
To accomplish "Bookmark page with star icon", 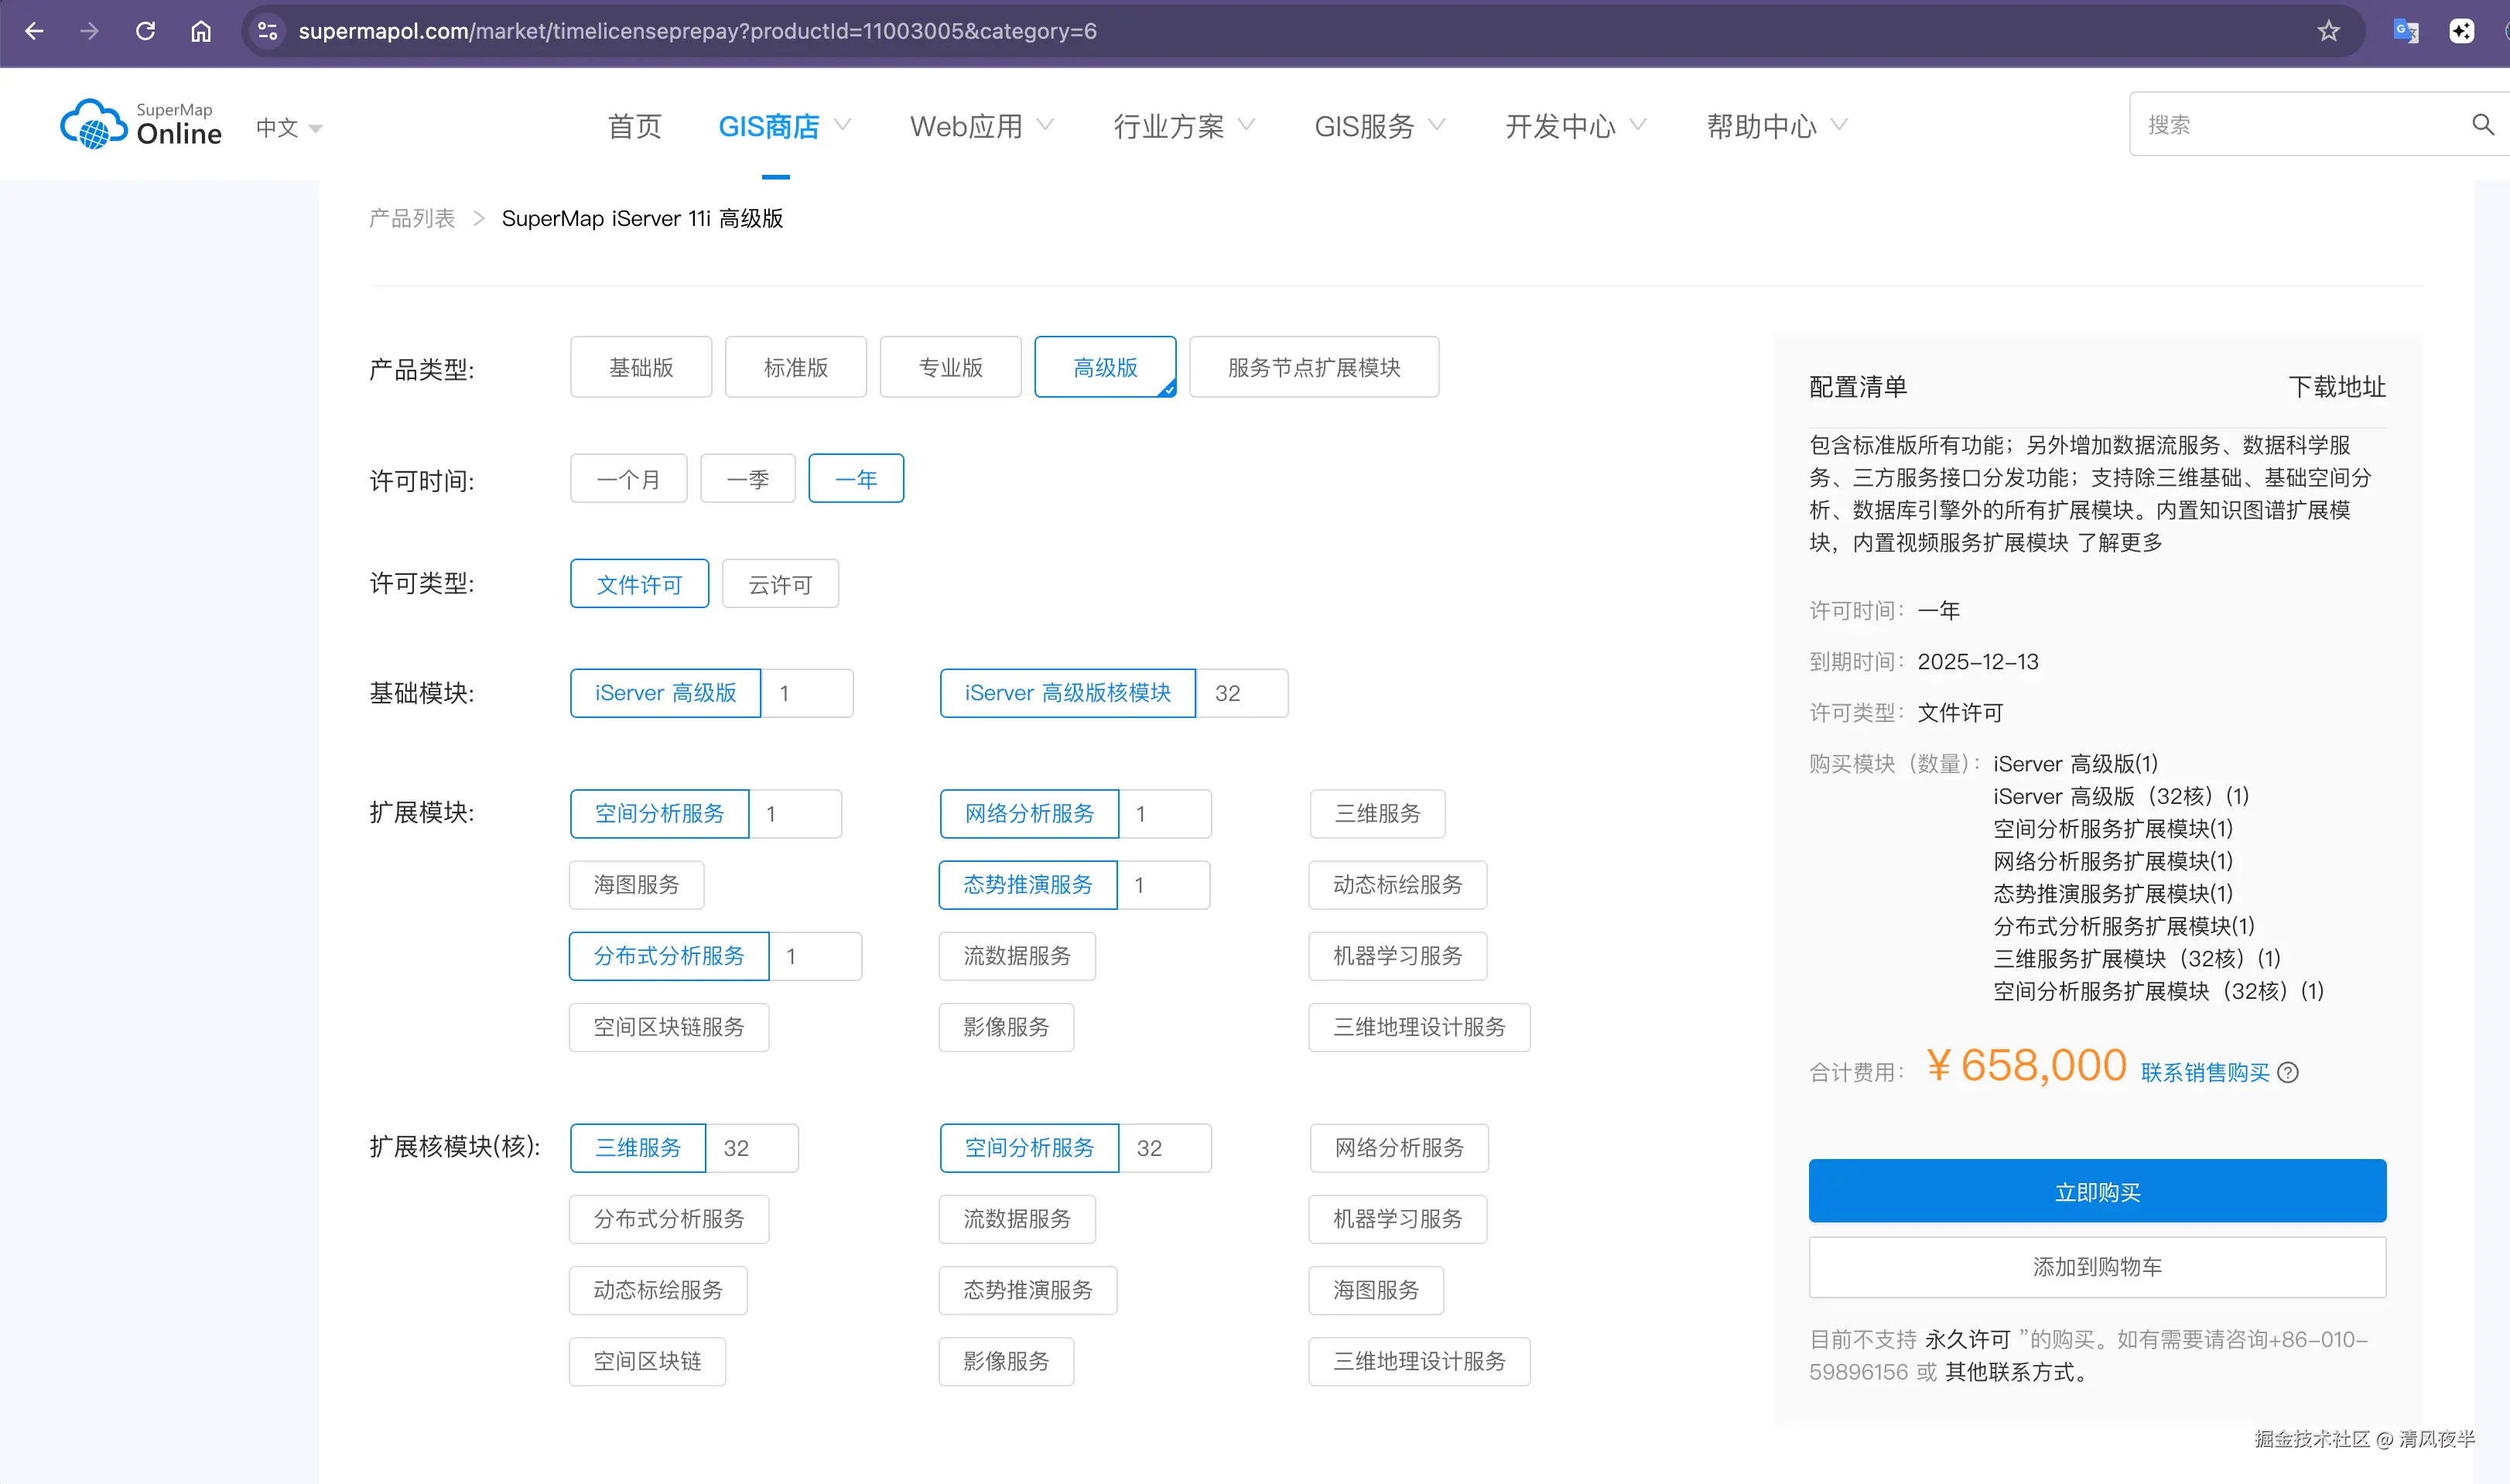I will click(x=2328, y=31).
